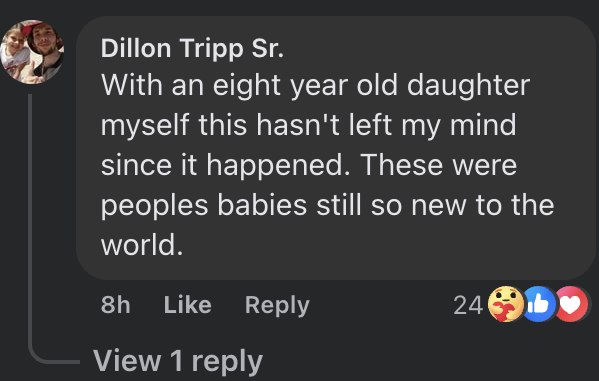Expand View 1 reply
Image resolution: width=599 pixels, height=381 pixels.
(178, 360)
